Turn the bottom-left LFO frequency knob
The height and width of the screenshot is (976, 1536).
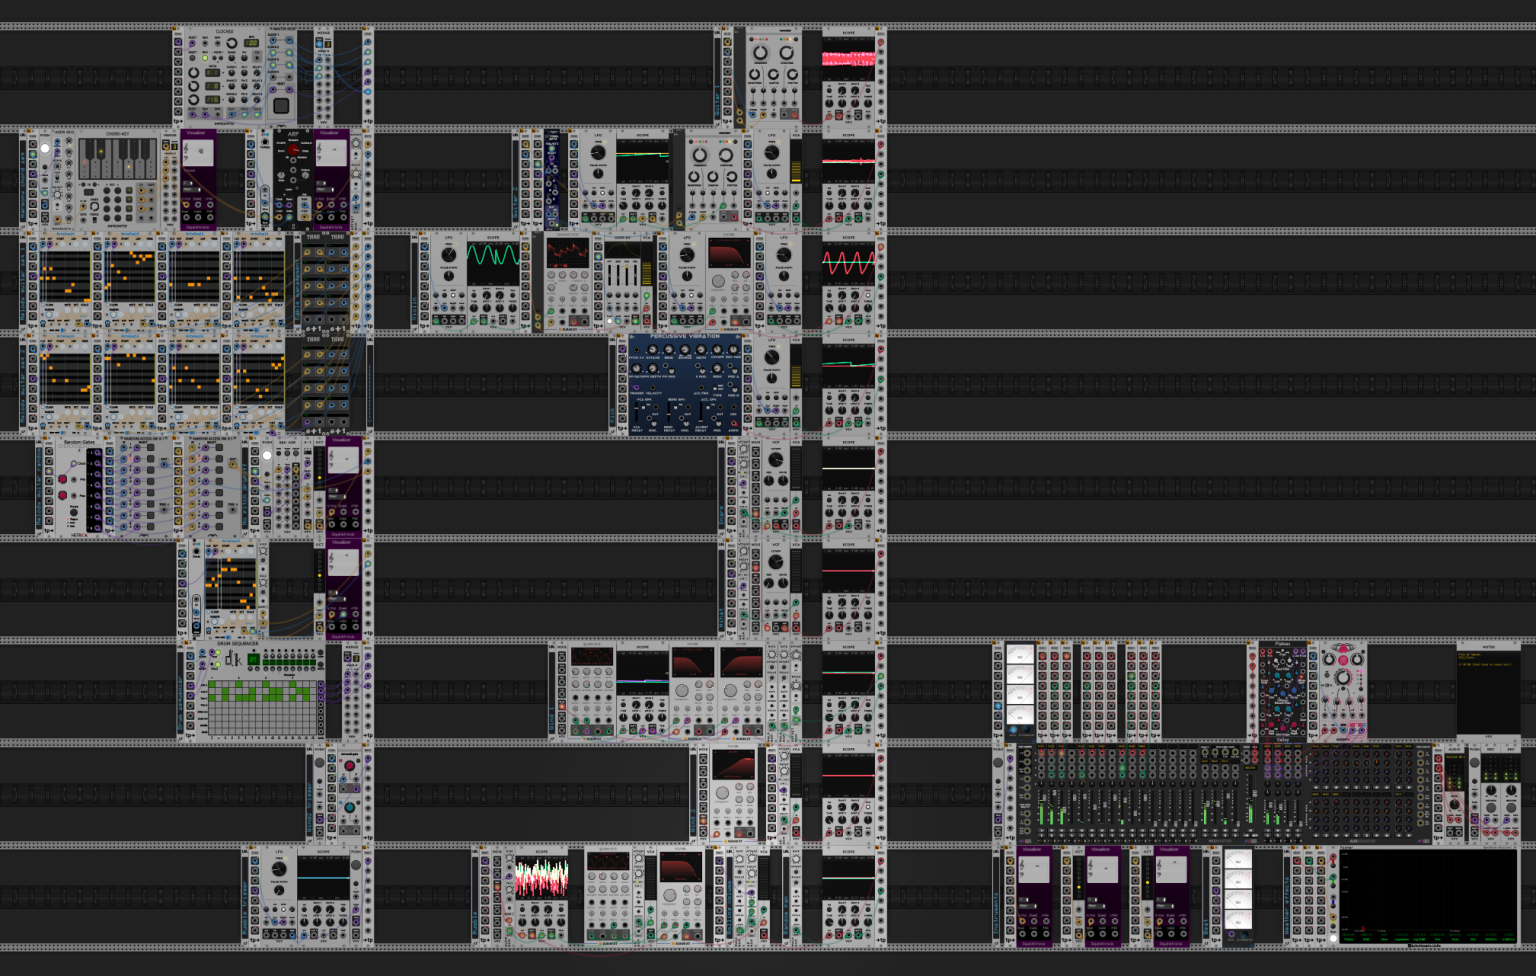(x=279, y=869)
